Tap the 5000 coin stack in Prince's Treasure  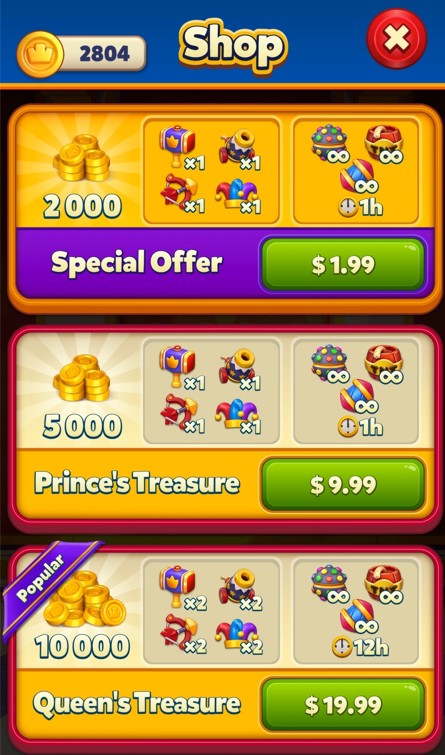click(x=81, y=378)
